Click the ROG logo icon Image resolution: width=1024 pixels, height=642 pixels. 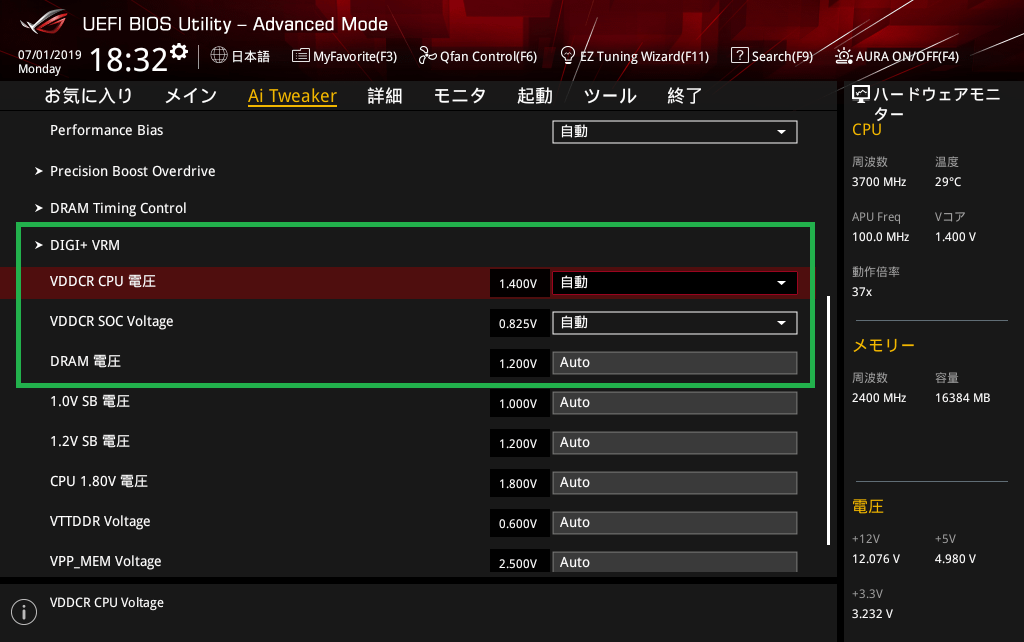(x=44, y=22)
